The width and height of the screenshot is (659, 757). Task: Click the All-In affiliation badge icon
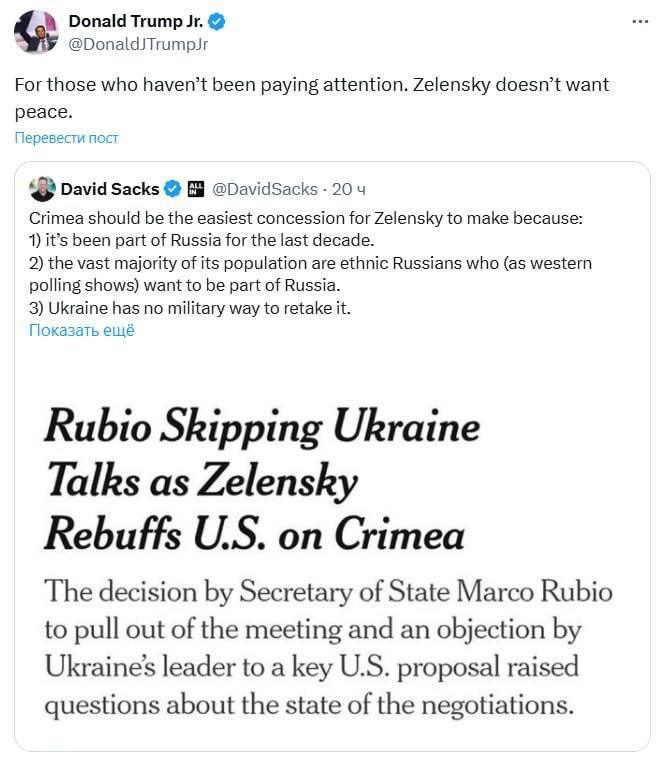pos(196,189)
